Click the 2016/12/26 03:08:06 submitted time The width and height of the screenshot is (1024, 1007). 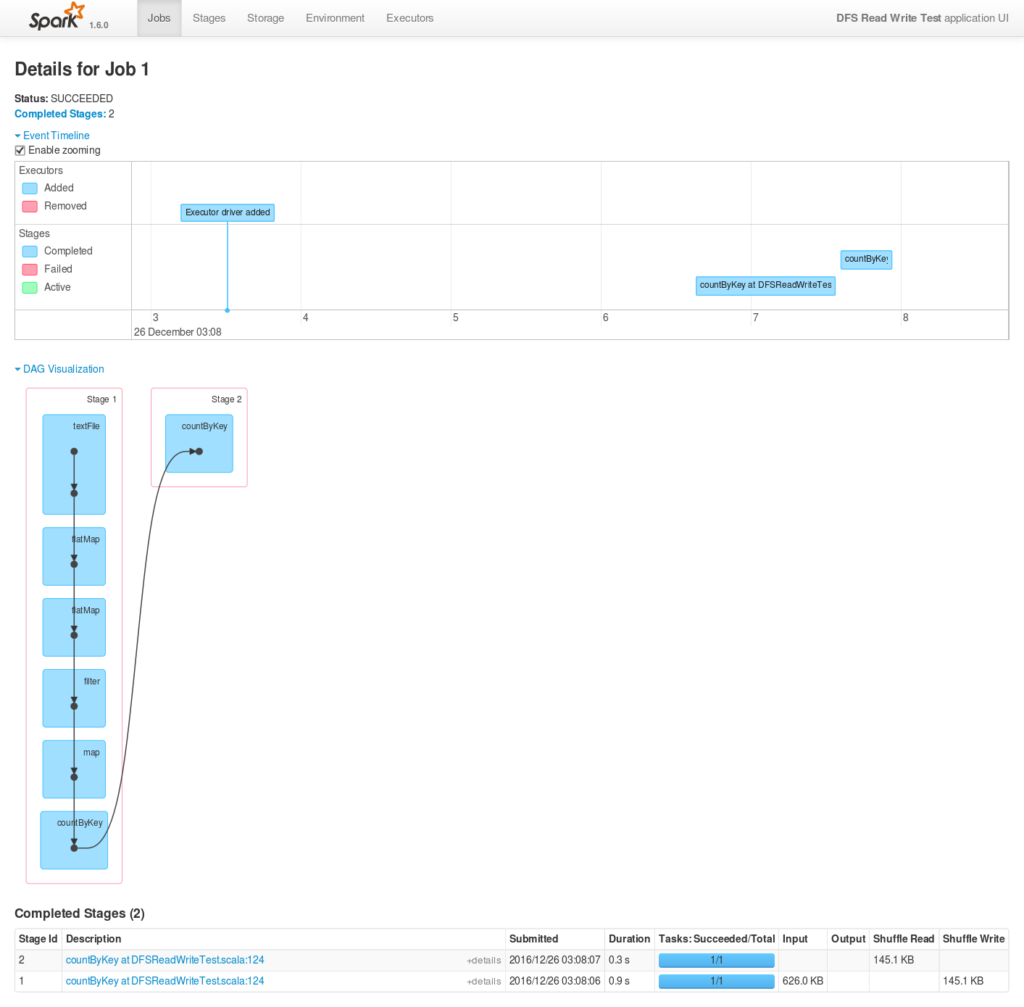point(554,981)
